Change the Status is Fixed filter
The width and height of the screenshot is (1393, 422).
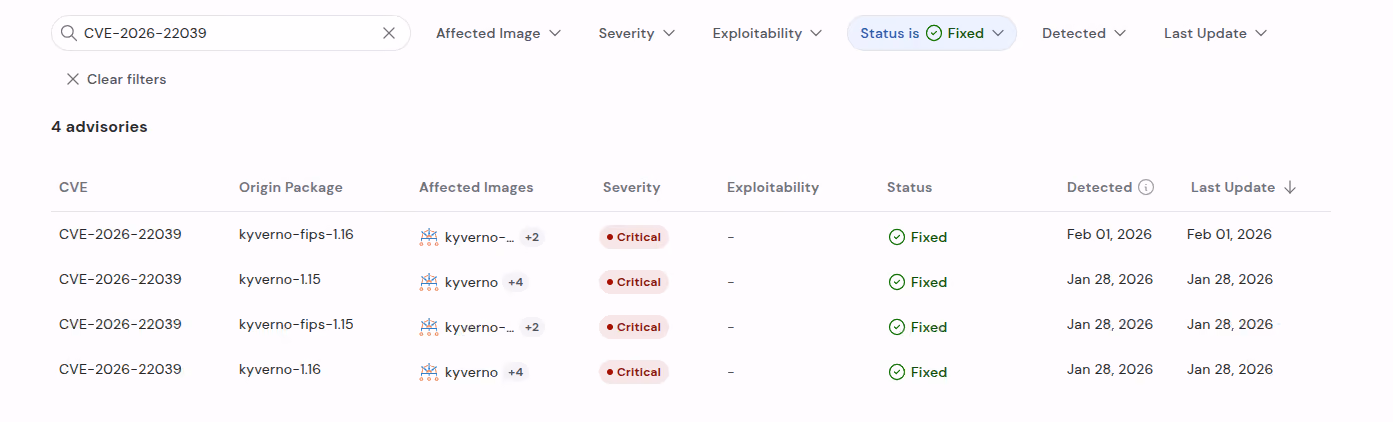pos(932,33)
